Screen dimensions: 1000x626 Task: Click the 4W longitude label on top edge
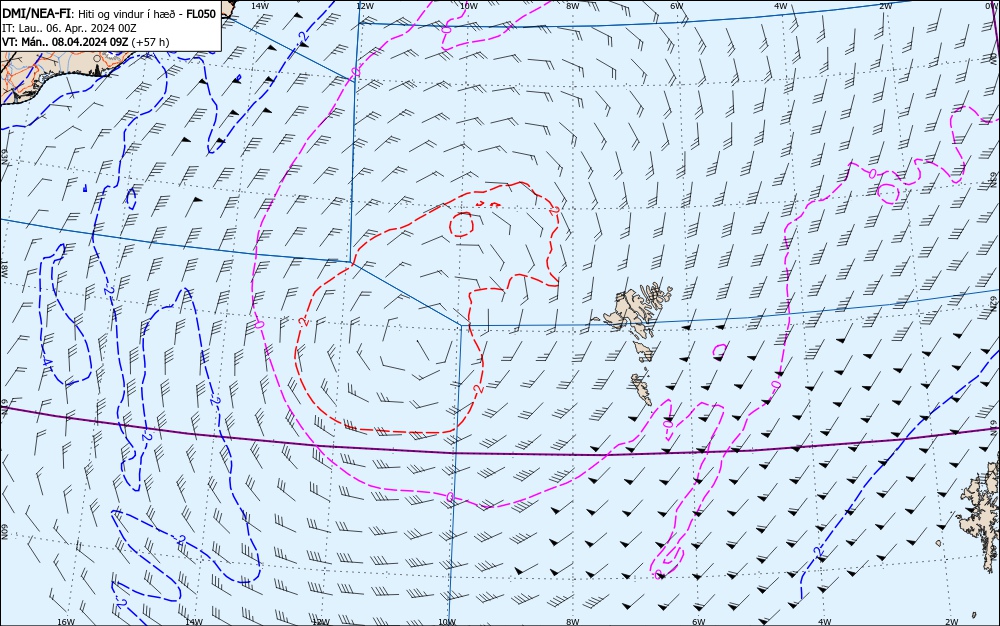click(x=781, y=6)
